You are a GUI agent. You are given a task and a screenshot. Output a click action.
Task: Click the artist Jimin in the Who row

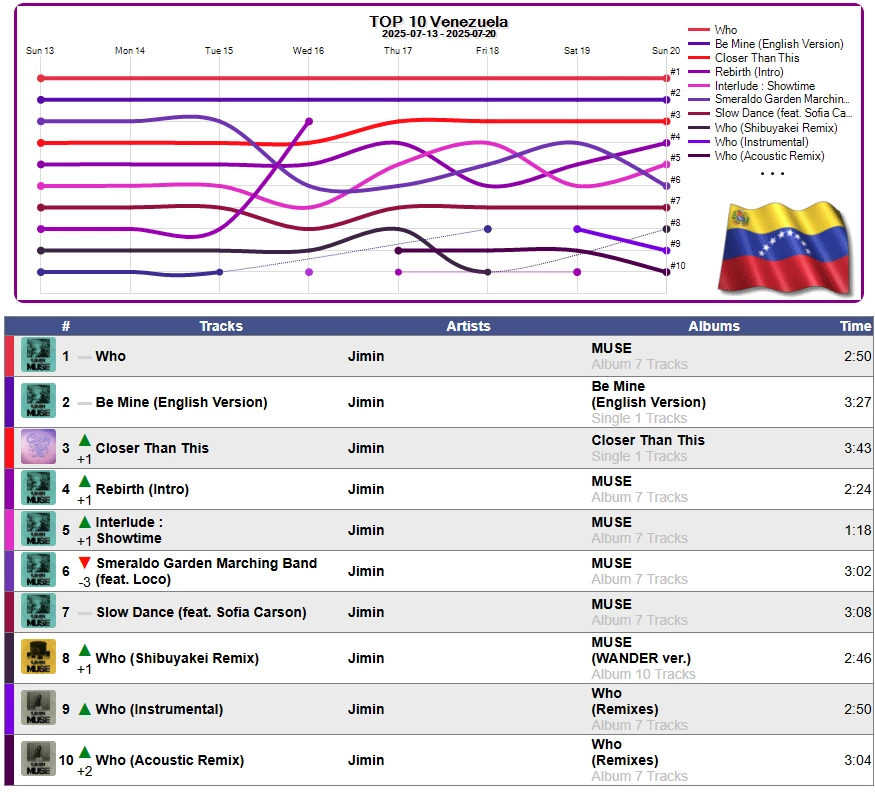click(x=366, y=356)
